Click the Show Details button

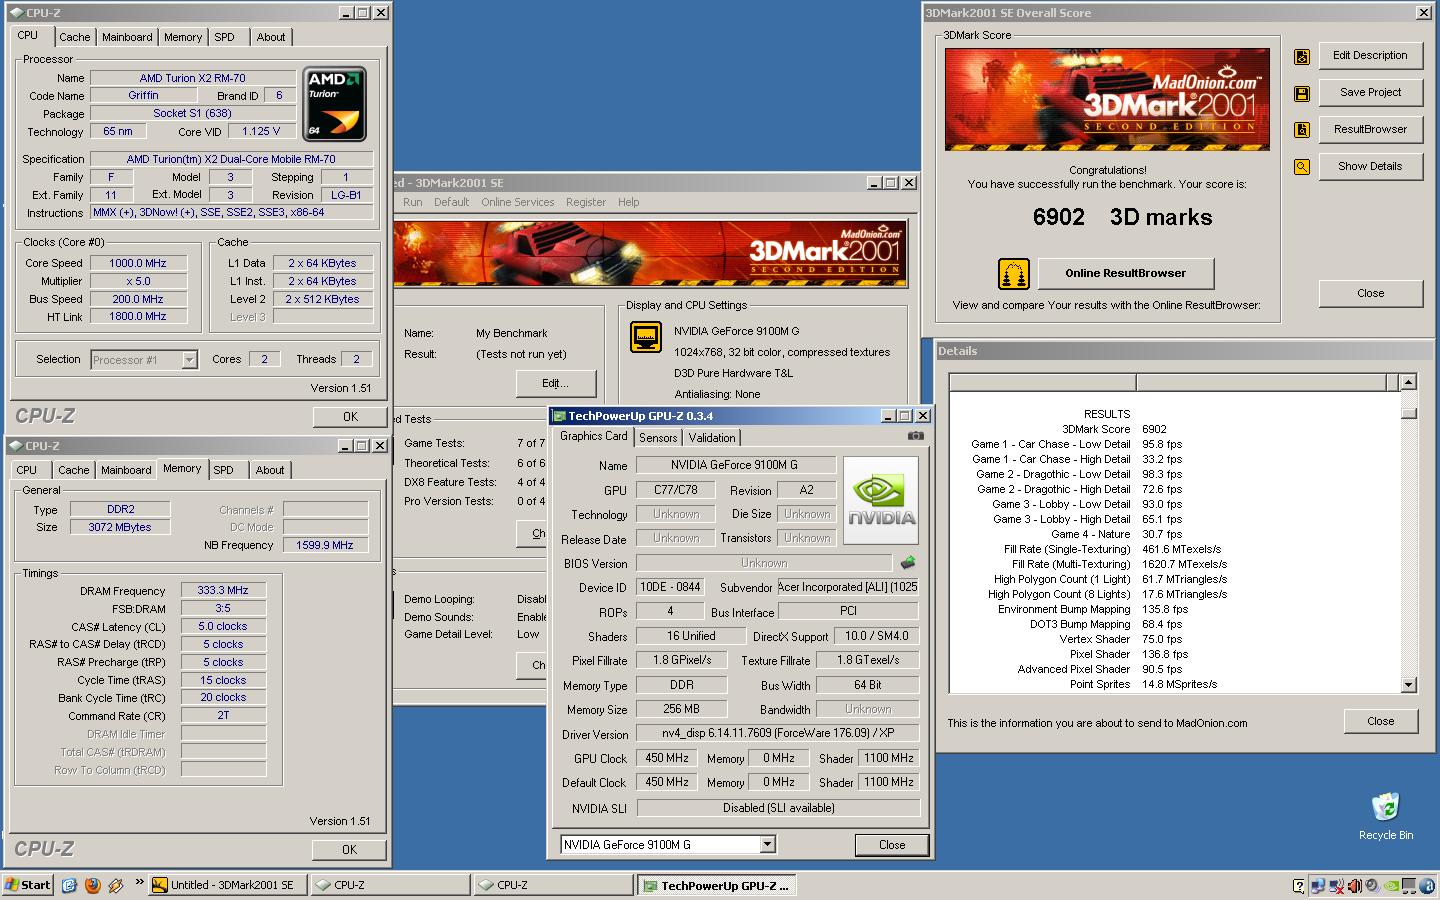(x=1370, y=167)
